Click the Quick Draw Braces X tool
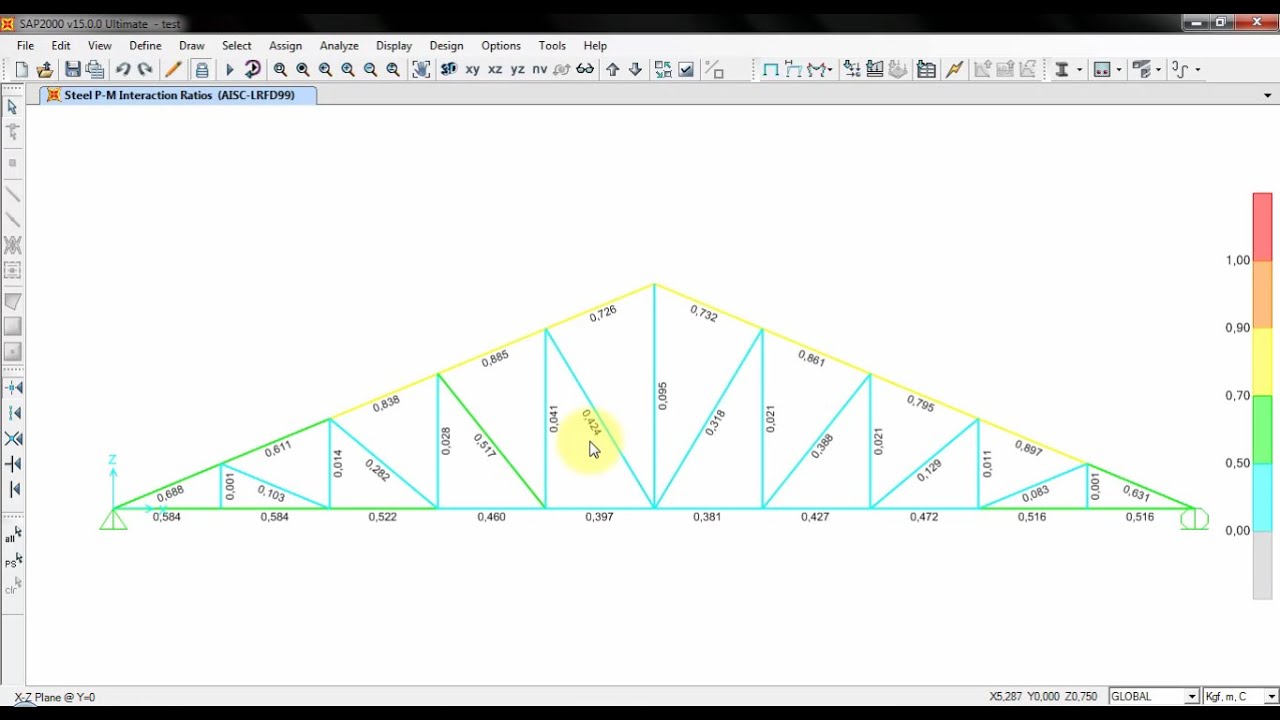This screenshot has height=720, width=1280. 13,245
